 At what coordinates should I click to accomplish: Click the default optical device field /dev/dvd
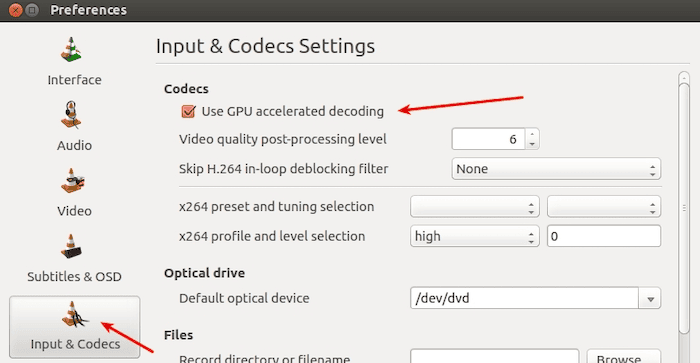pos(524,298)
